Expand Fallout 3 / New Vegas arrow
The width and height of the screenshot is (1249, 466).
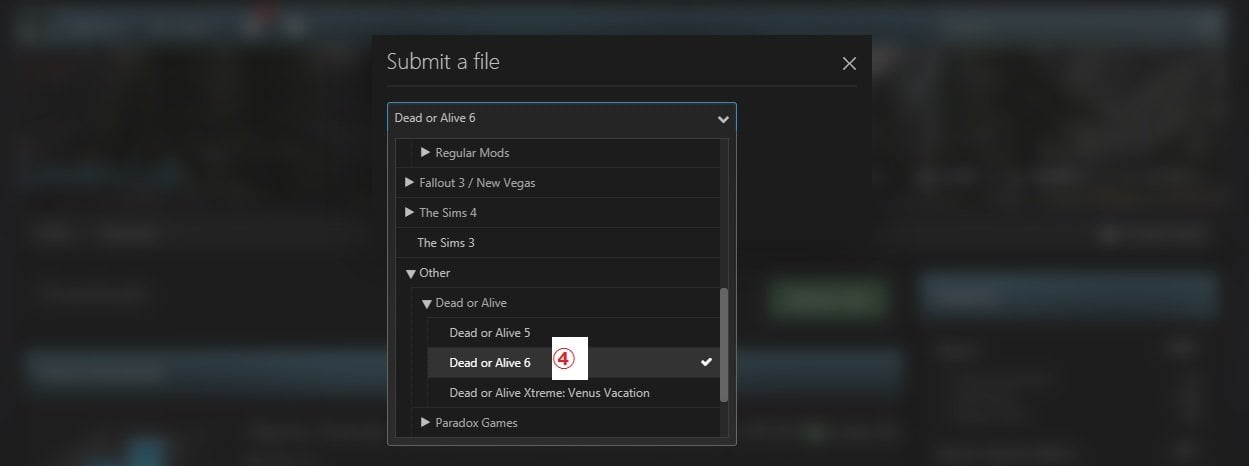[409, 183]
